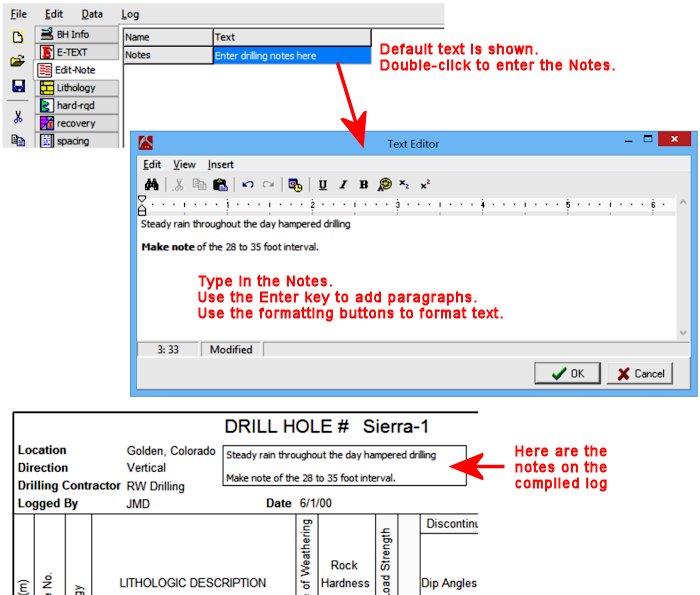Viewport: 700px width, 595px height.
Task: Open the Insert menu in Text Editor
Action: (x=221, y=164)
